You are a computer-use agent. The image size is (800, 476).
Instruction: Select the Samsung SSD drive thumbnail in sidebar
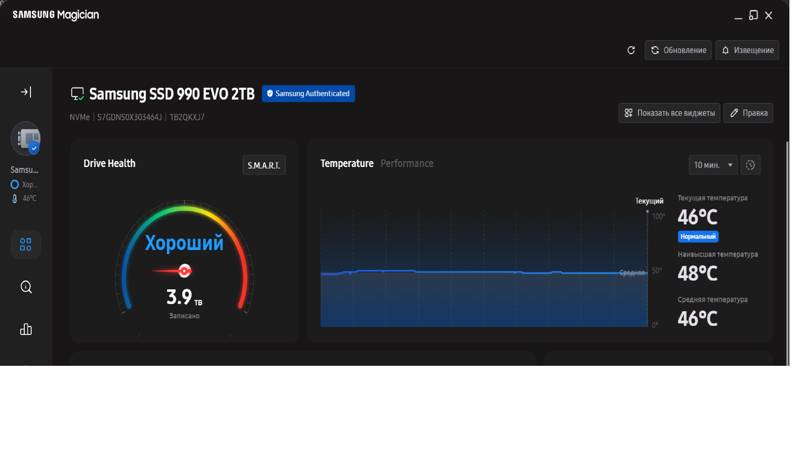25,140
